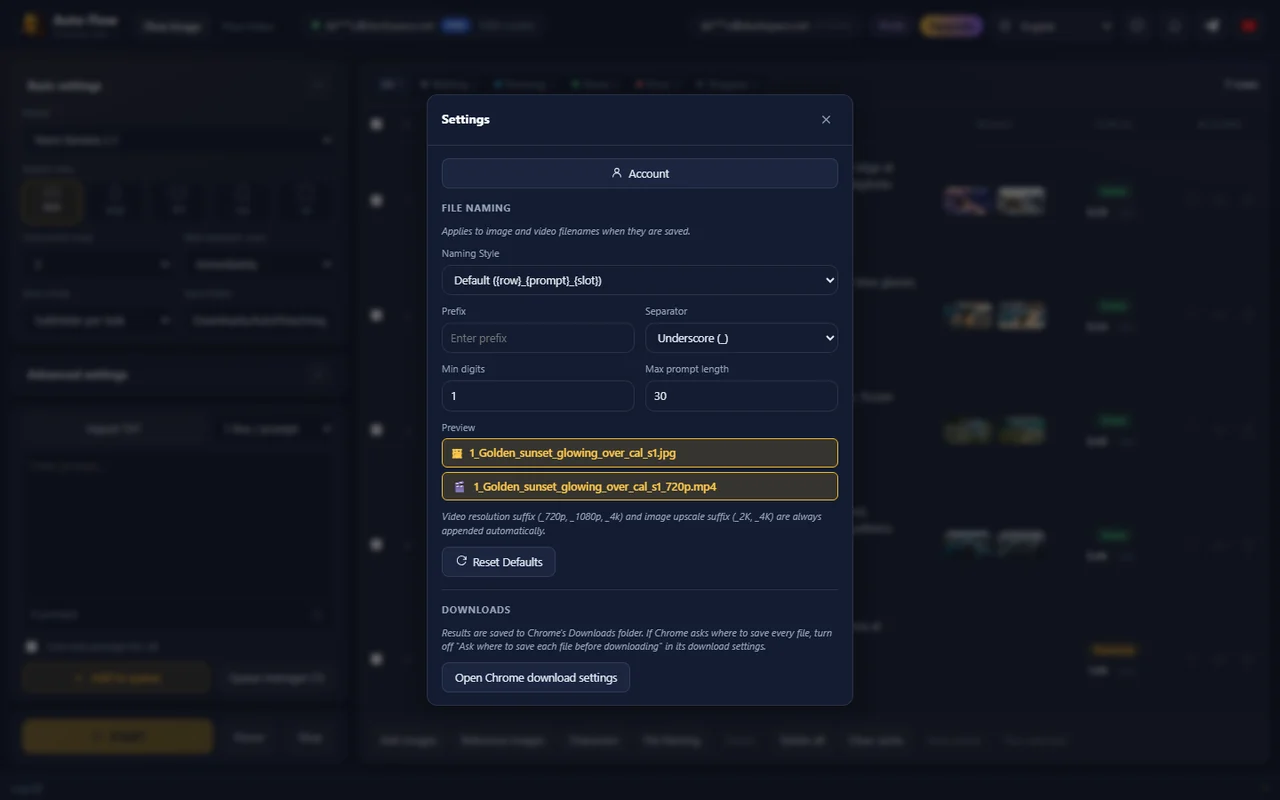Focus the Prefix input field
Image resolution: width=1280 pixels, height=800 pixels.
[538, 338]
